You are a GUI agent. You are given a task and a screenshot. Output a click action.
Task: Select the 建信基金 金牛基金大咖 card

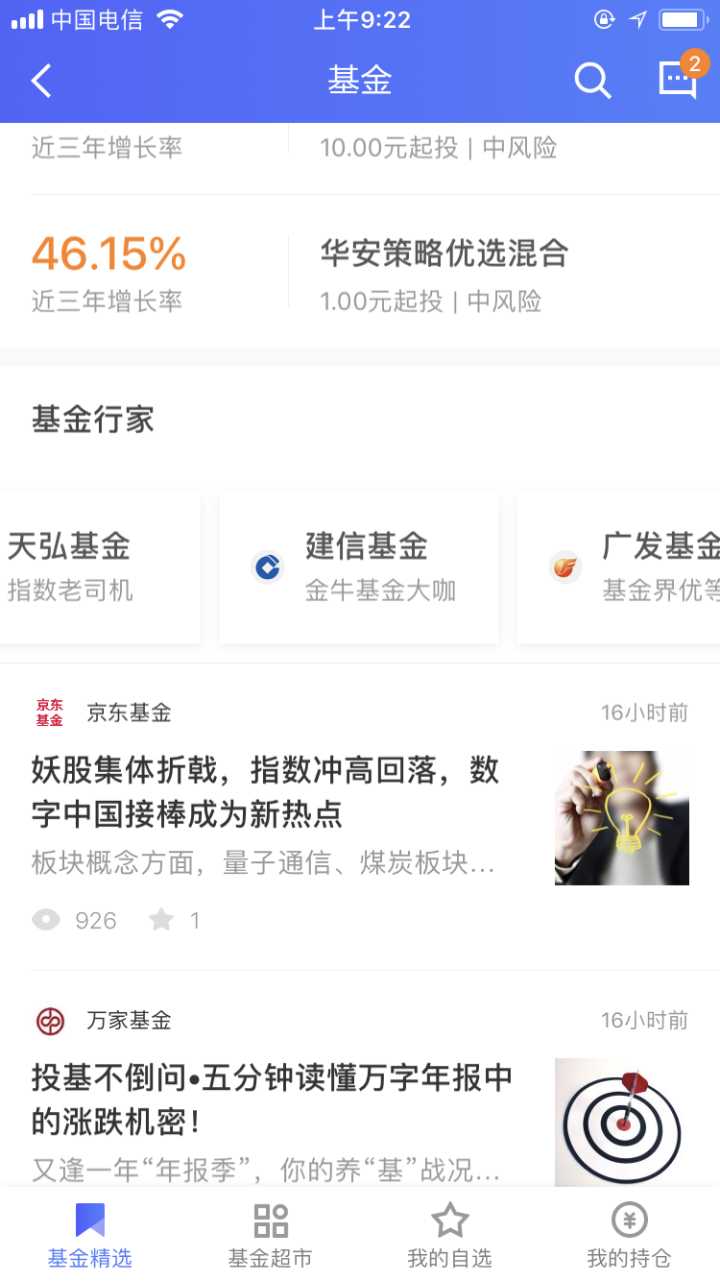pyautogui.click(x=359, y=568)
